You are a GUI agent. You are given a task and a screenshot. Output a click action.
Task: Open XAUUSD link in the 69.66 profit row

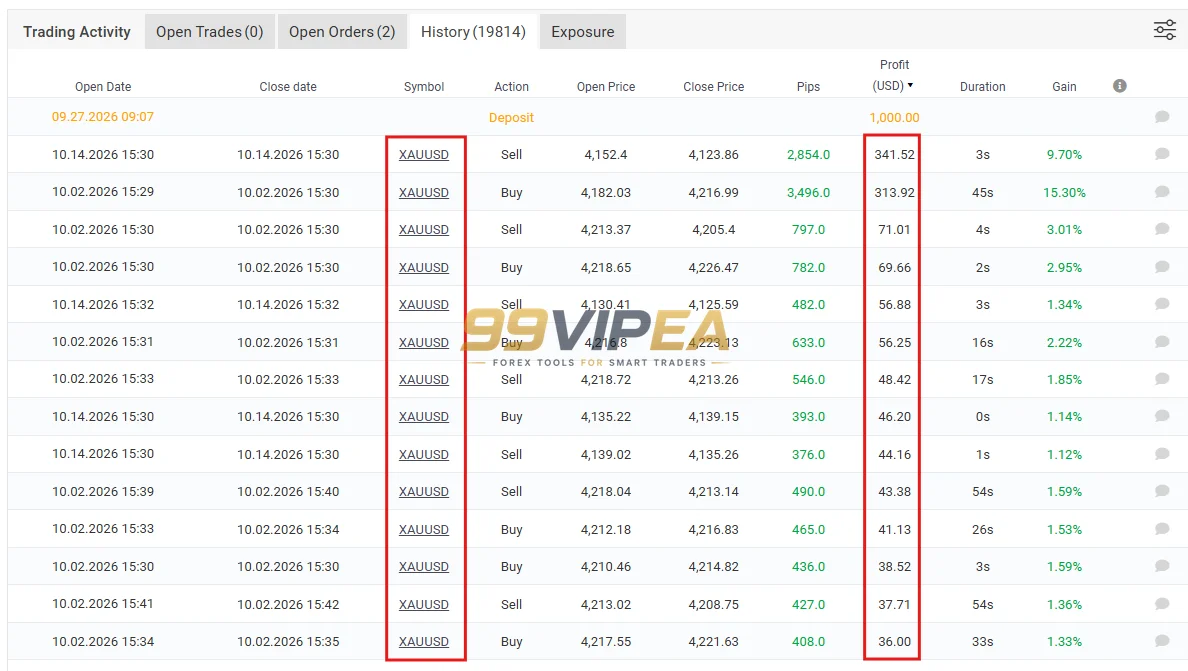point(424,267)
